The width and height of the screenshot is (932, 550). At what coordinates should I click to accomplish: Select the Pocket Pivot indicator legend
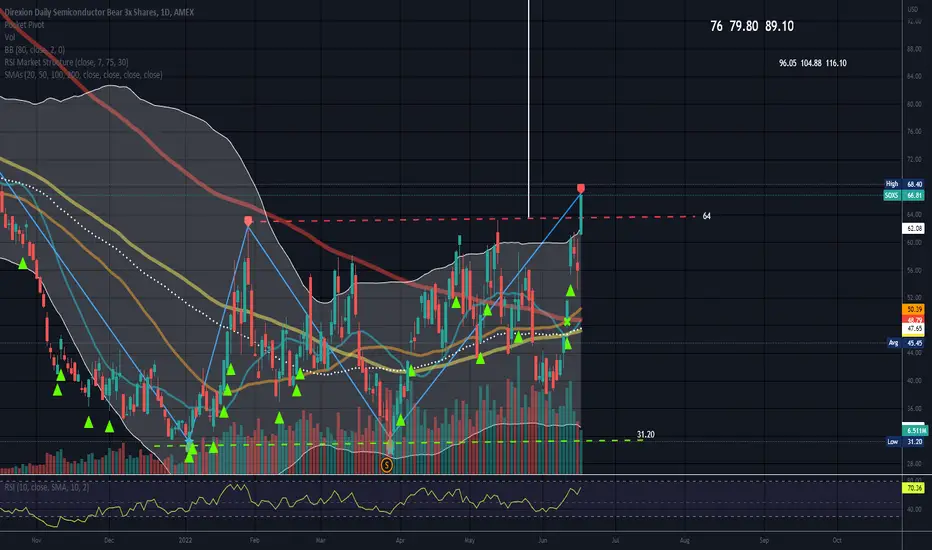click(24, 25)
